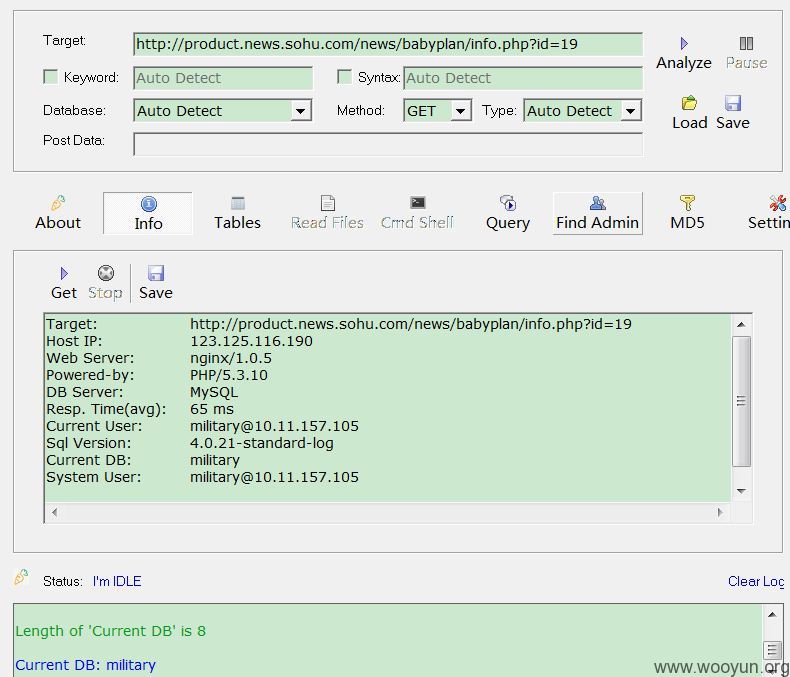
Task: Select the System User value military@10.11.157.105
Action: [x=274, y=477]
